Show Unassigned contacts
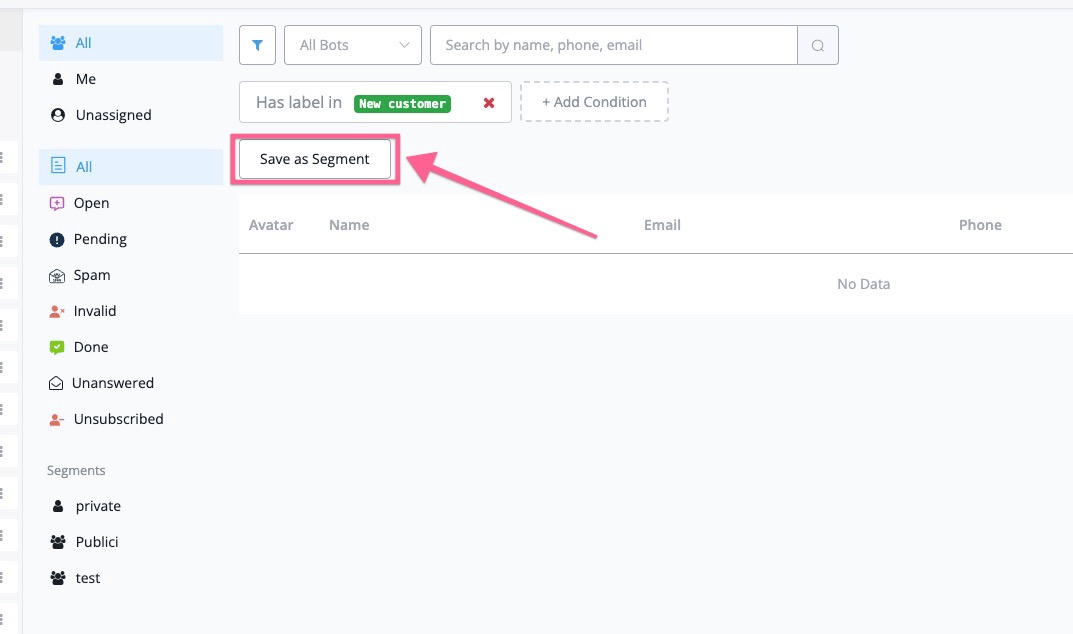1073x634 pixels. 113,115
